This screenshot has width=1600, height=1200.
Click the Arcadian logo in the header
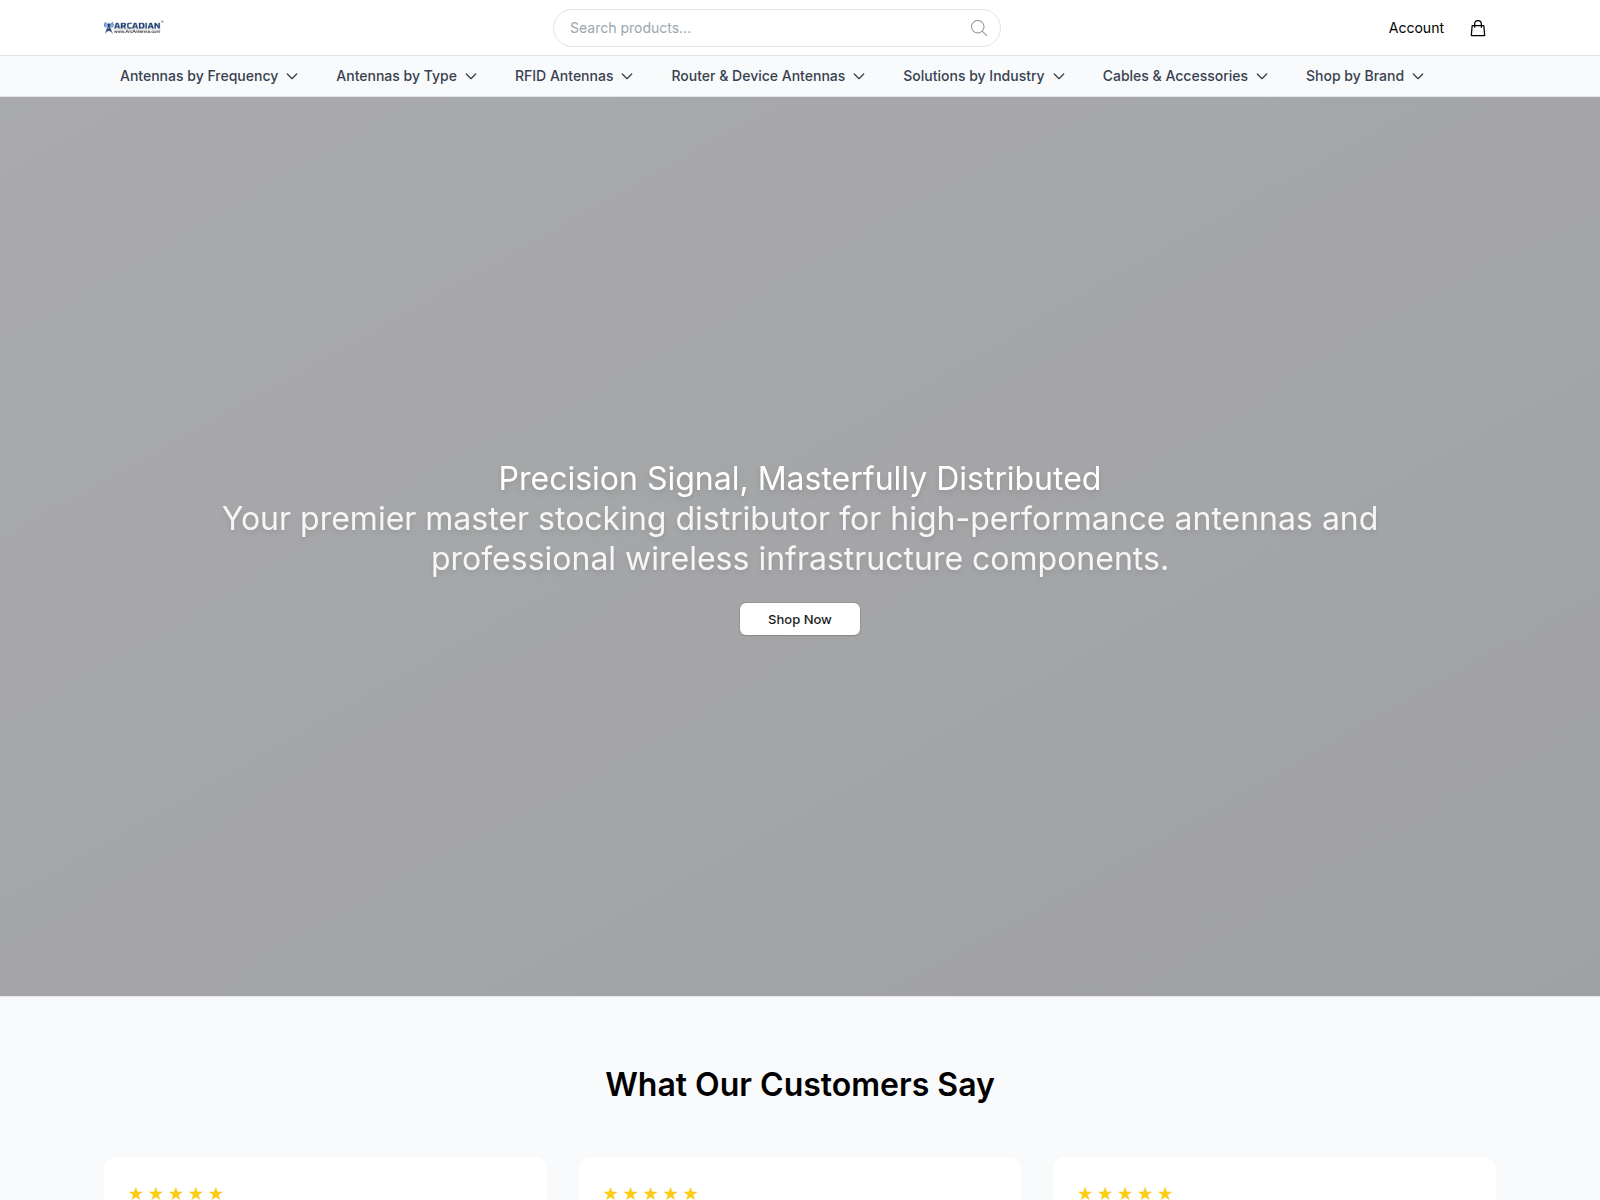point(133,28)
